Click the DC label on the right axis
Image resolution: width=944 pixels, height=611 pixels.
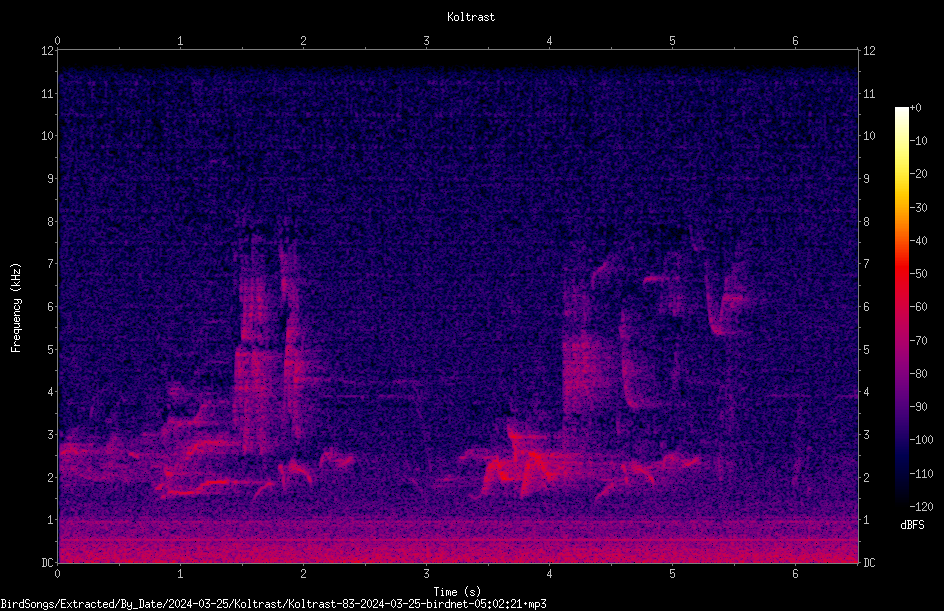(869, 562)
